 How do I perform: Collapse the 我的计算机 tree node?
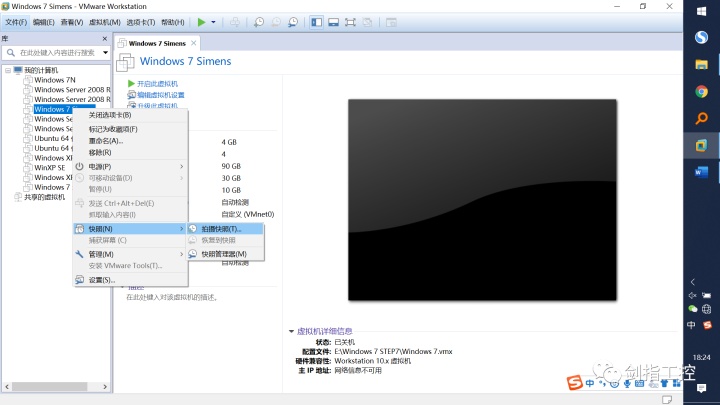pos(8,70)
